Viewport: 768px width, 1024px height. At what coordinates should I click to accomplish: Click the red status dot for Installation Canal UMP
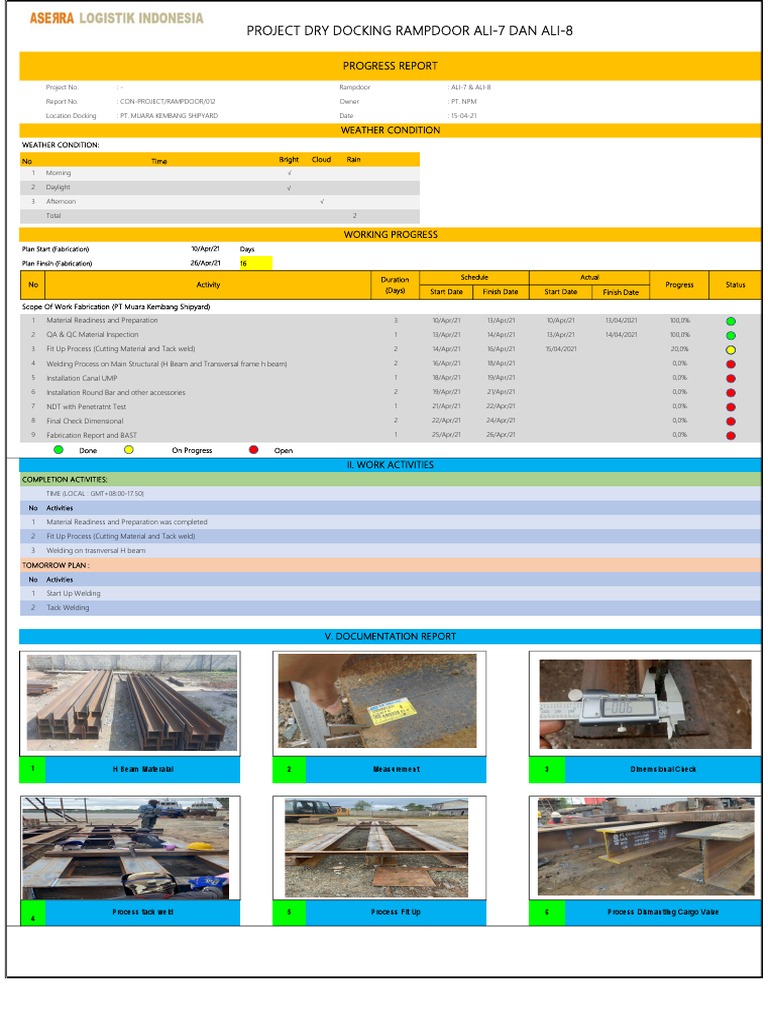click(731, 379)
